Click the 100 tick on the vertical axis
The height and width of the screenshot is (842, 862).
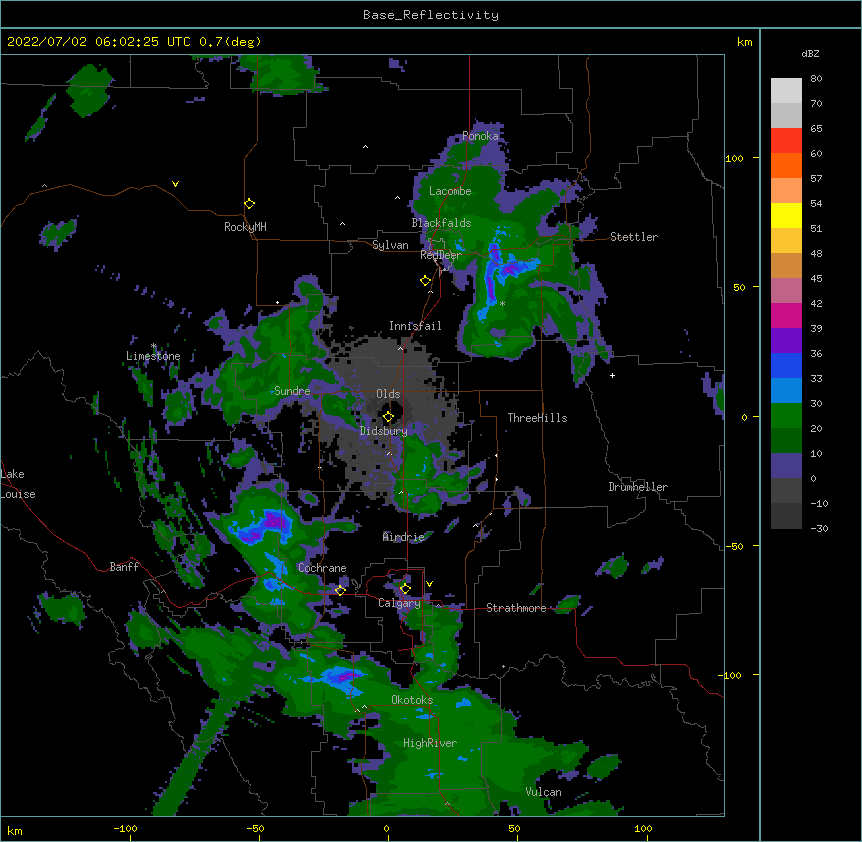(734, 158)
